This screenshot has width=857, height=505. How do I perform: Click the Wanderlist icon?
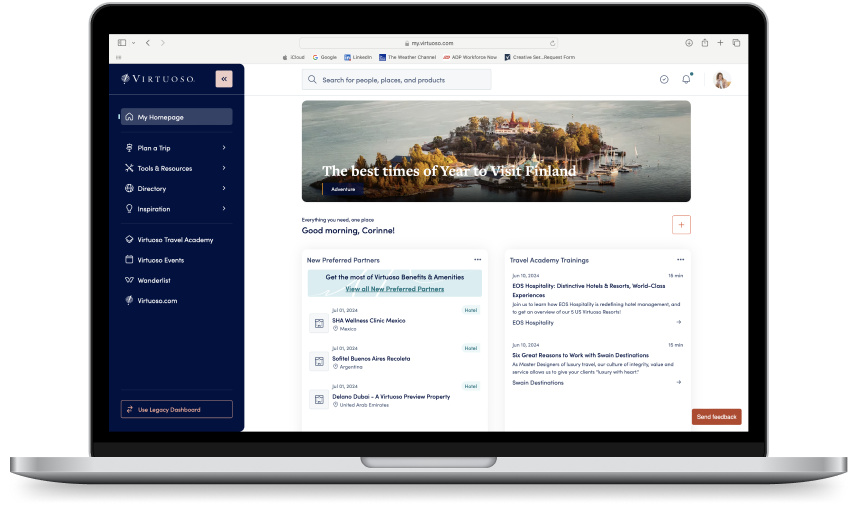129,280
